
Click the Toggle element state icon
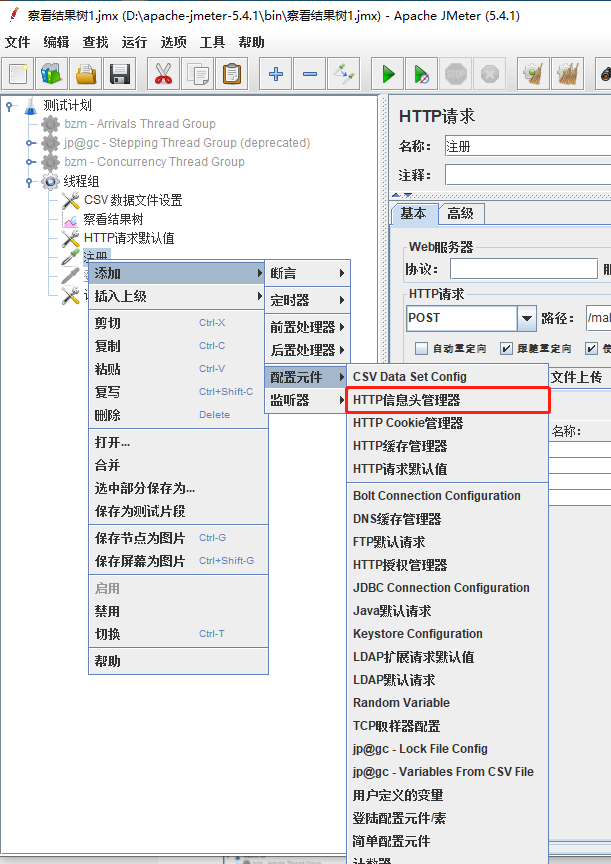[x=344, y=73]
